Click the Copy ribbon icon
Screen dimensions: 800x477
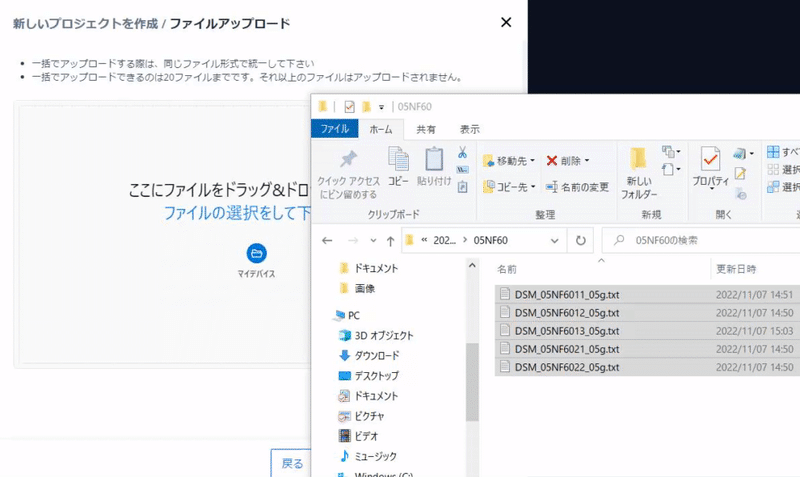pos(398,159)
